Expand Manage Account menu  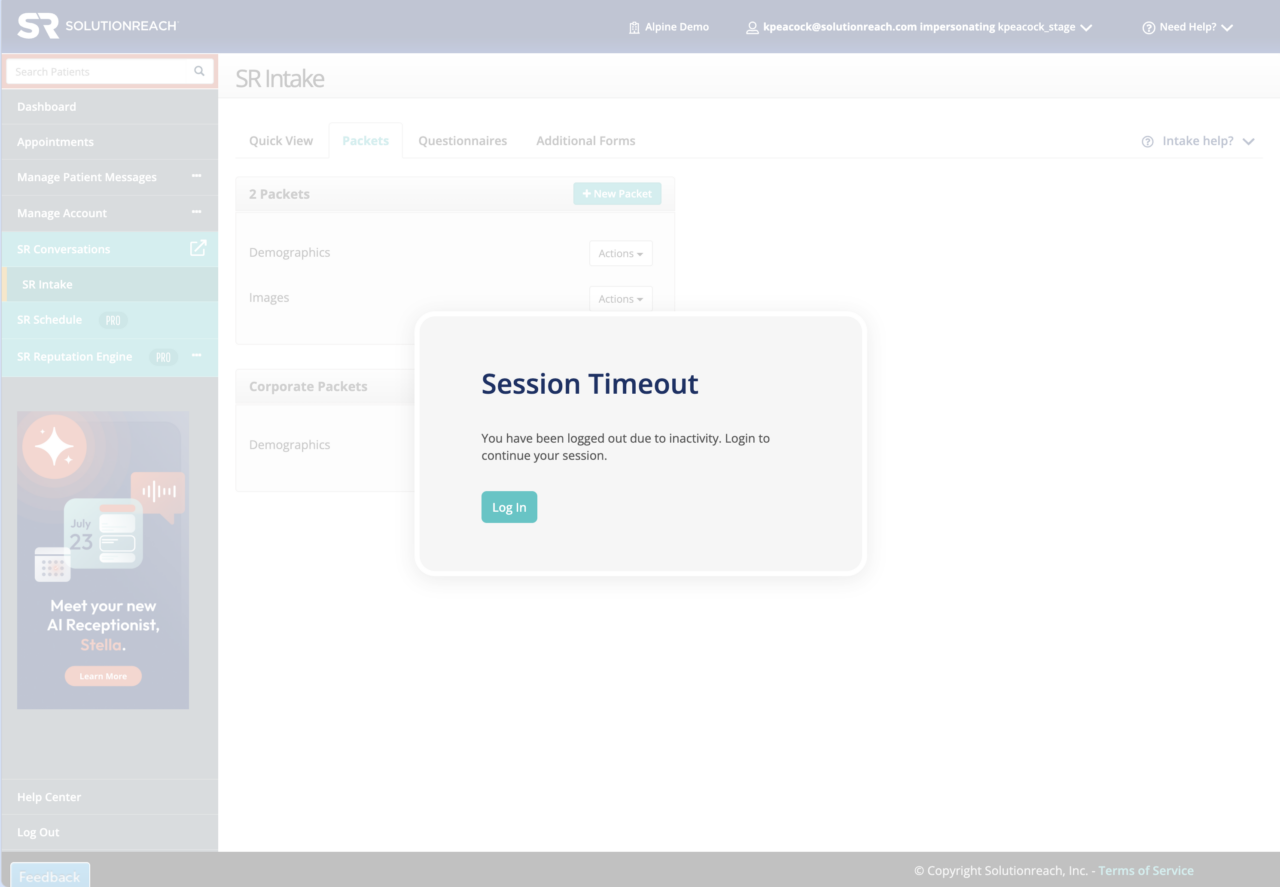pyautogui.click(x=197, y=212)
